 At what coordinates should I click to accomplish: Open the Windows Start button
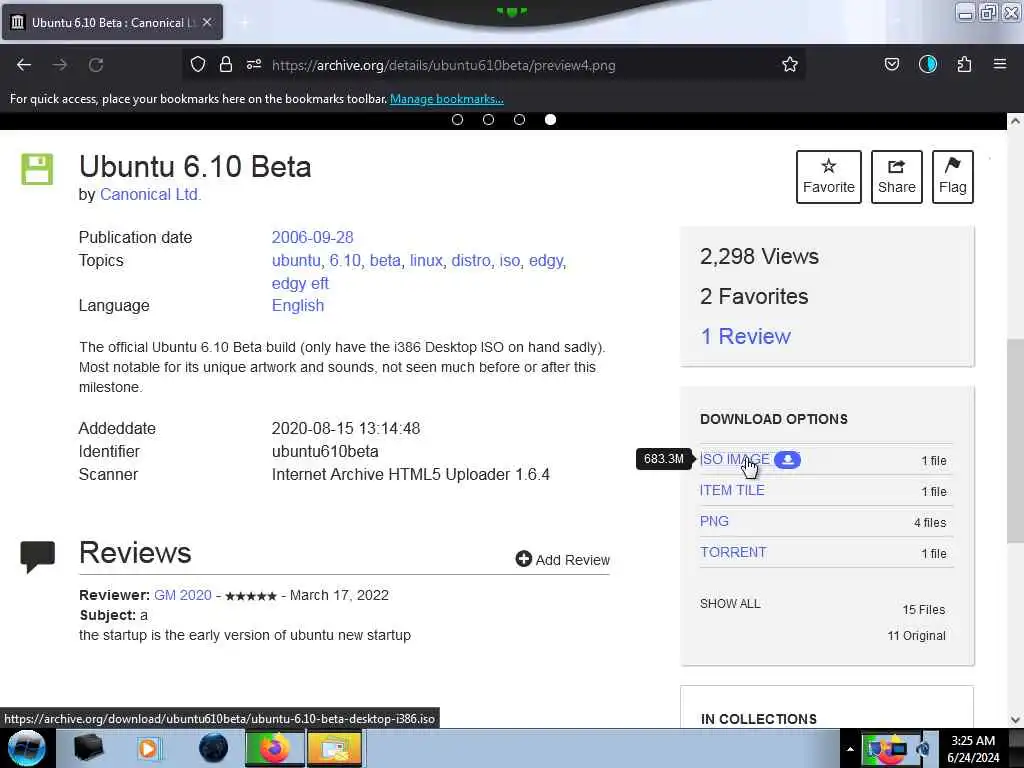[x=26, y=748]
